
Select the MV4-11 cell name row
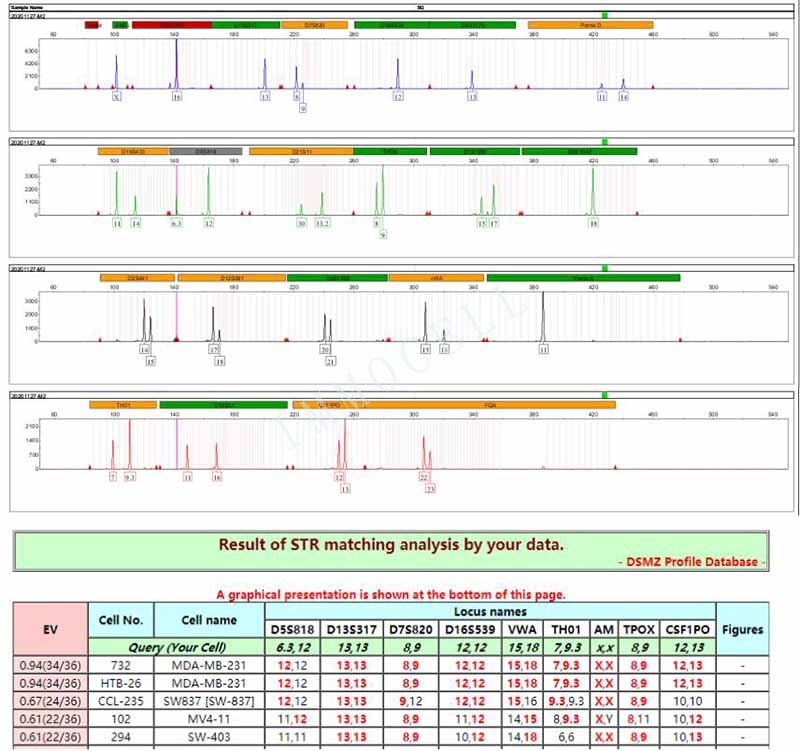point(209,719)
